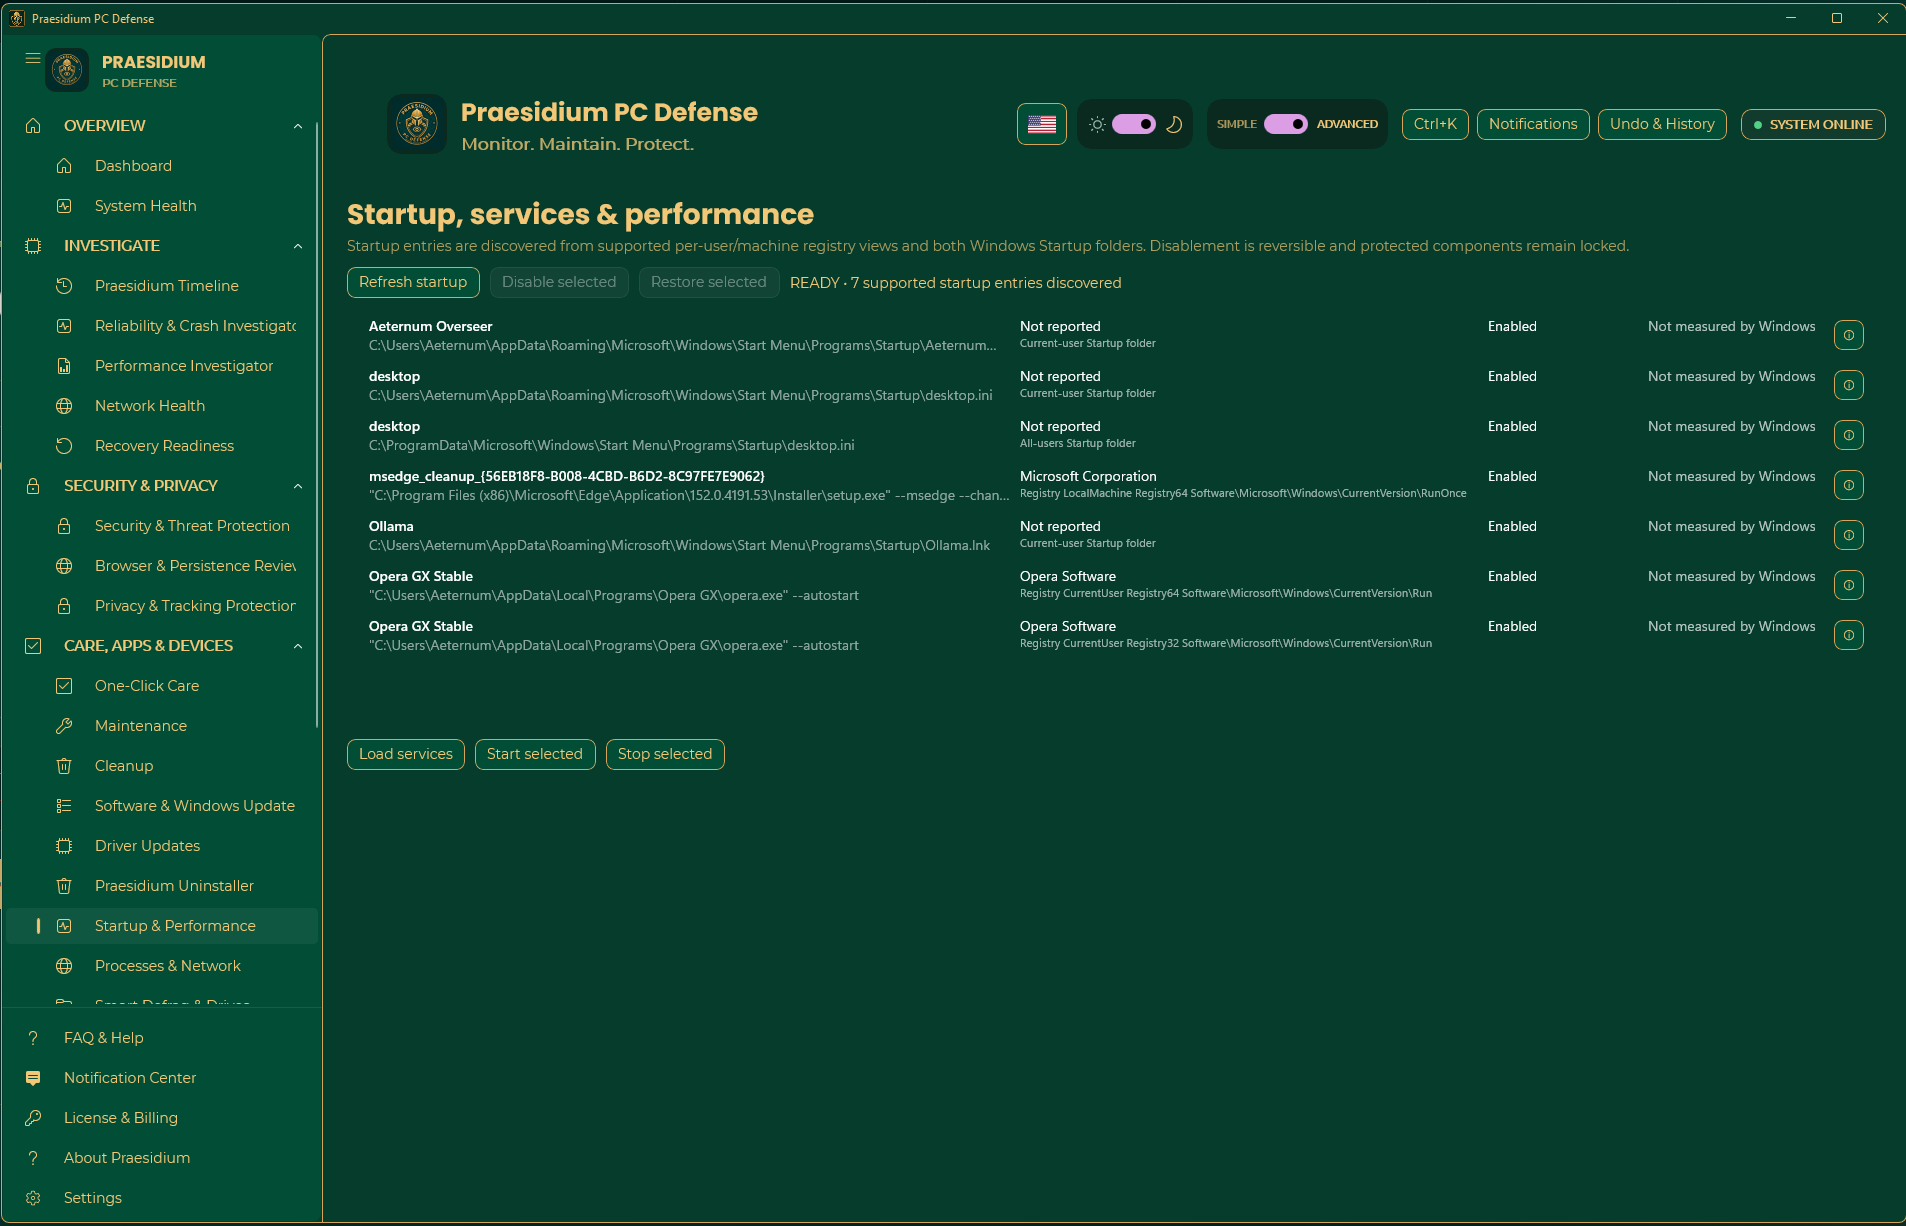Screen dimensions: 1906x1226
Task: Click the Network Health globe icon
Action: pos(64,406)
